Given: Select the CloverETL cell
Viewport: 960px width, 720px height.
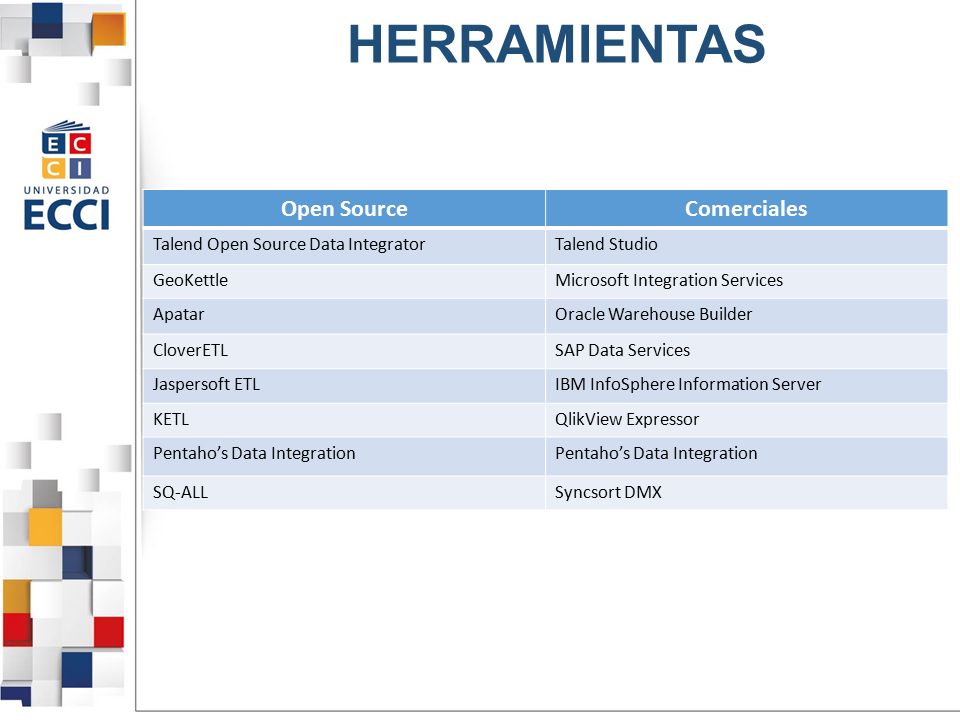Looking at the screenshot, I should [344, 351].
